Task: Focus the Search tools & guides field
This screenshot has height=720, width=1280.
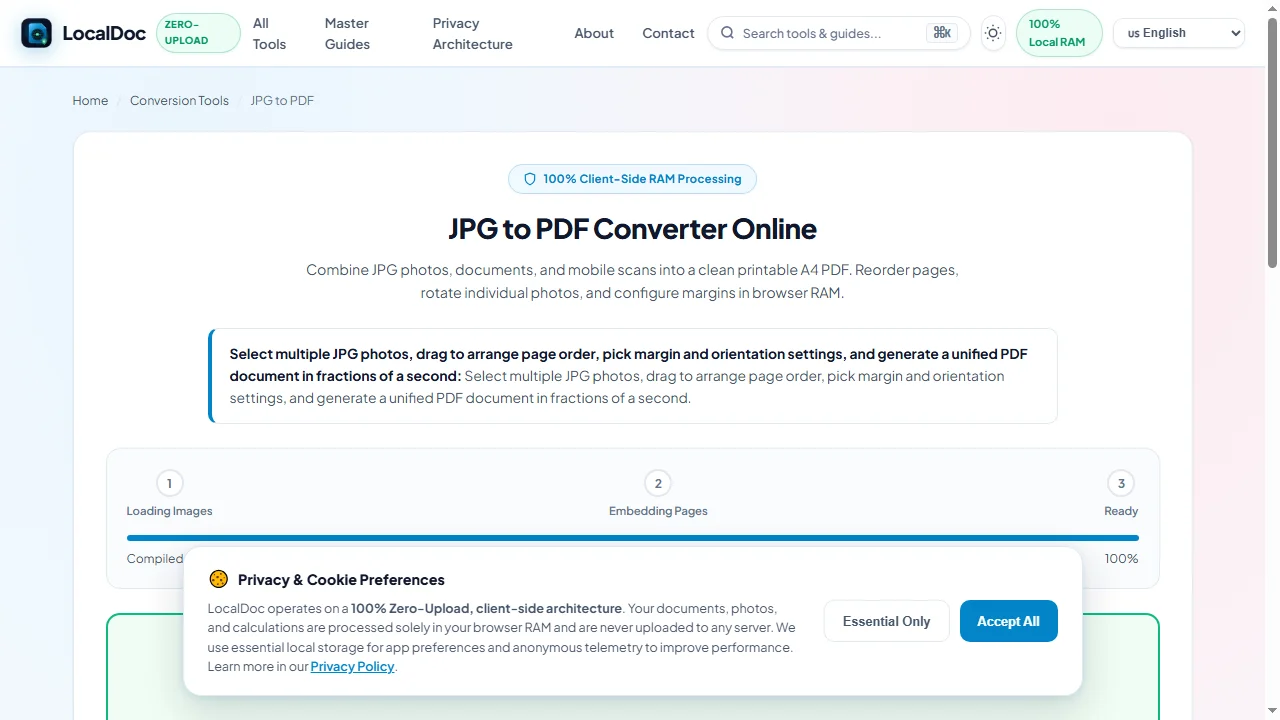Action: click(838, 33)
